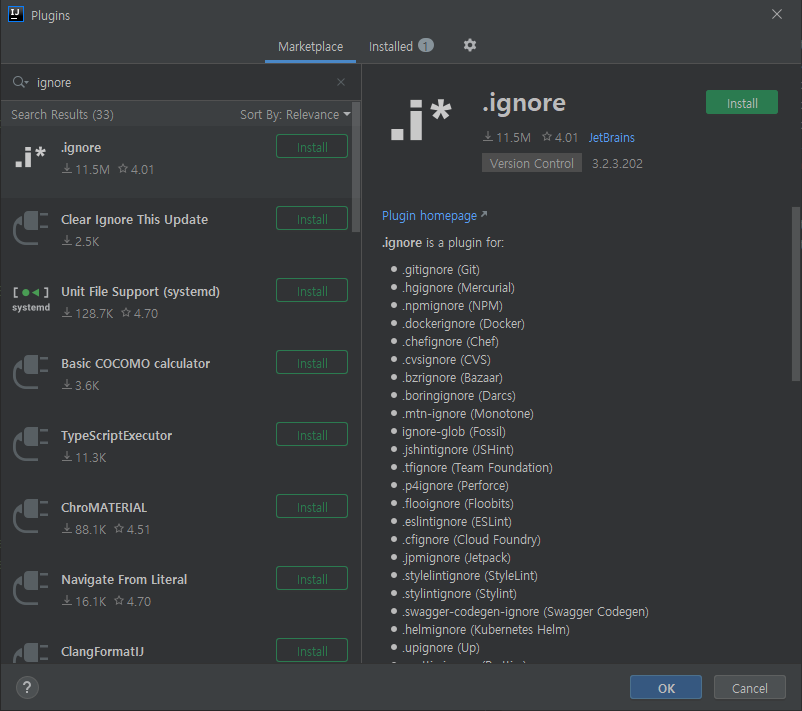Confirm with the OK button
The width and height of the screenshot is (802, 711).
coord(666,688)
